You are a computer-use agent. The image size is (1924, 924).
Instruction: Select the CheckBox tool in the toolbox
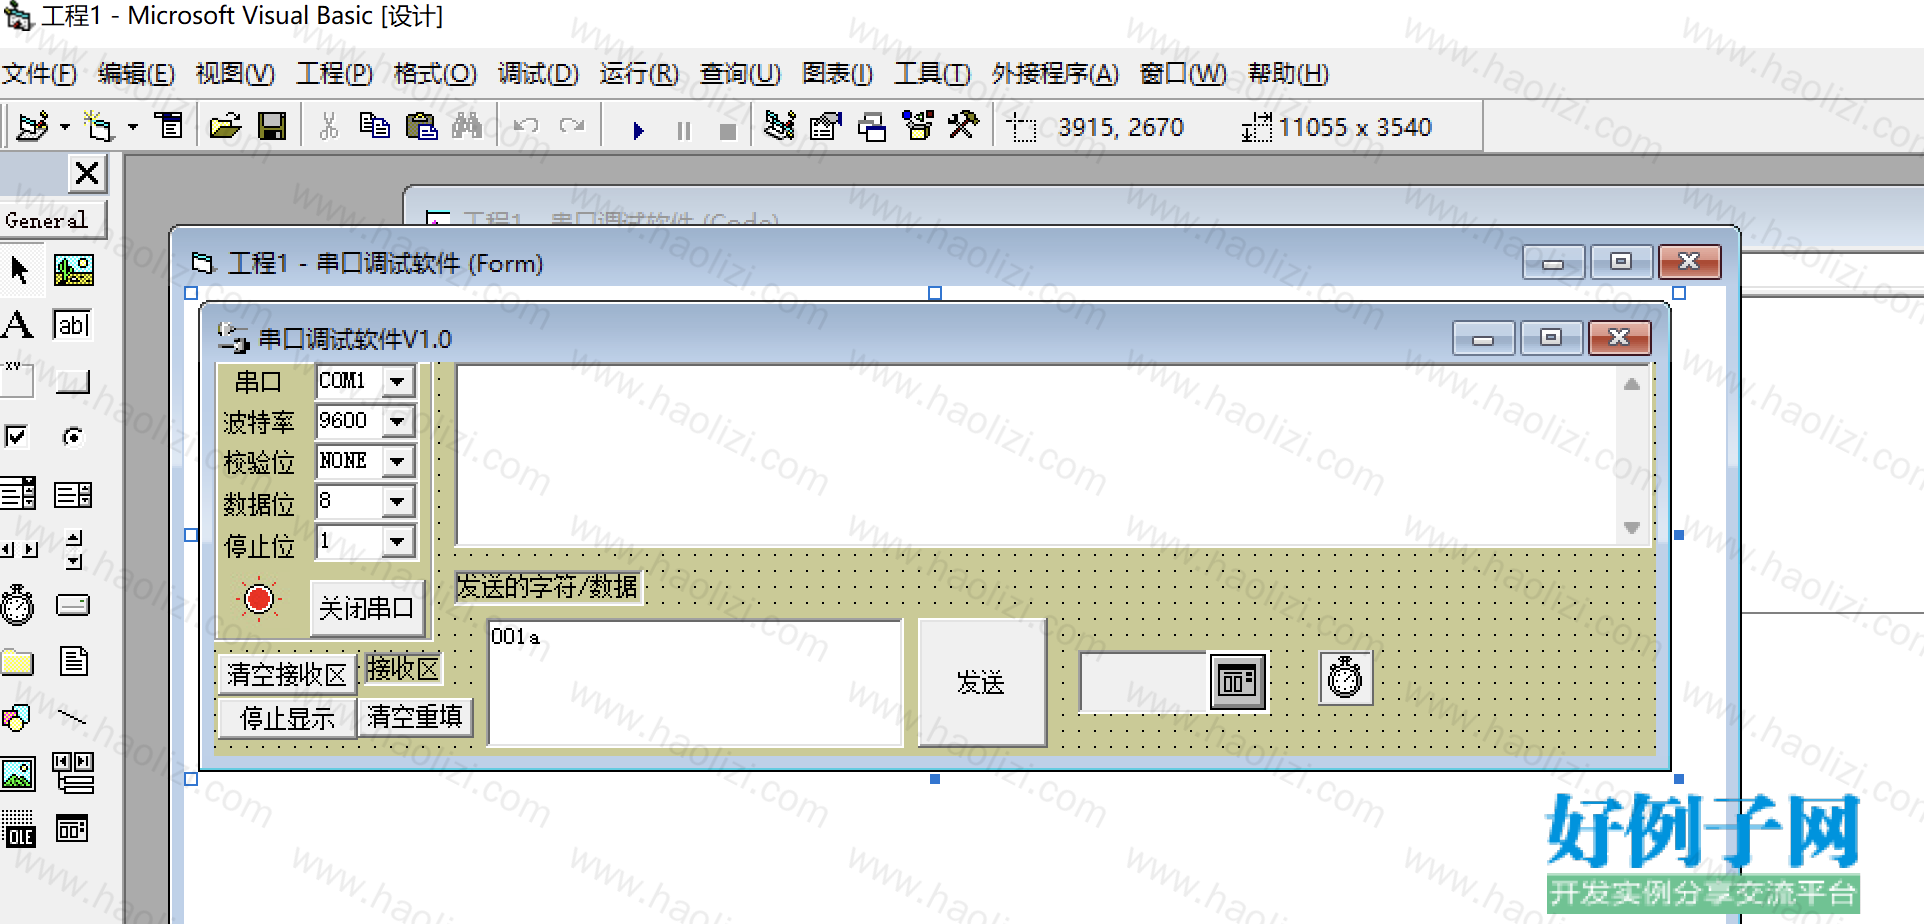pyautogui.click(x=17, y=436)
